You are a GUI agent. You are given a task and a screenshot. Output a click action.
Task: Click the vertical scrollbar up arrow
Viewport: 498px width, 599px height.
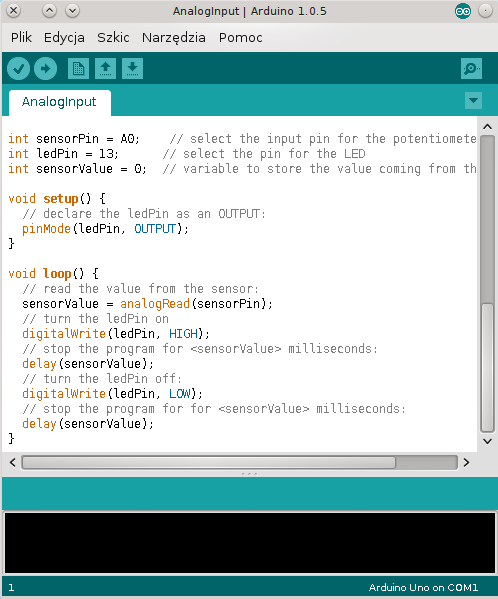(x=487, y=126)
